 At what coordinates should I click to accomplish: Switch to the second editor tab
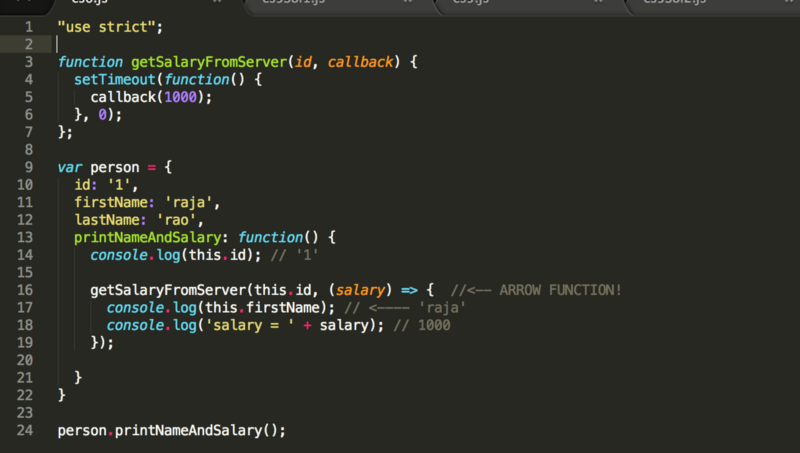(x=300, y=3)
